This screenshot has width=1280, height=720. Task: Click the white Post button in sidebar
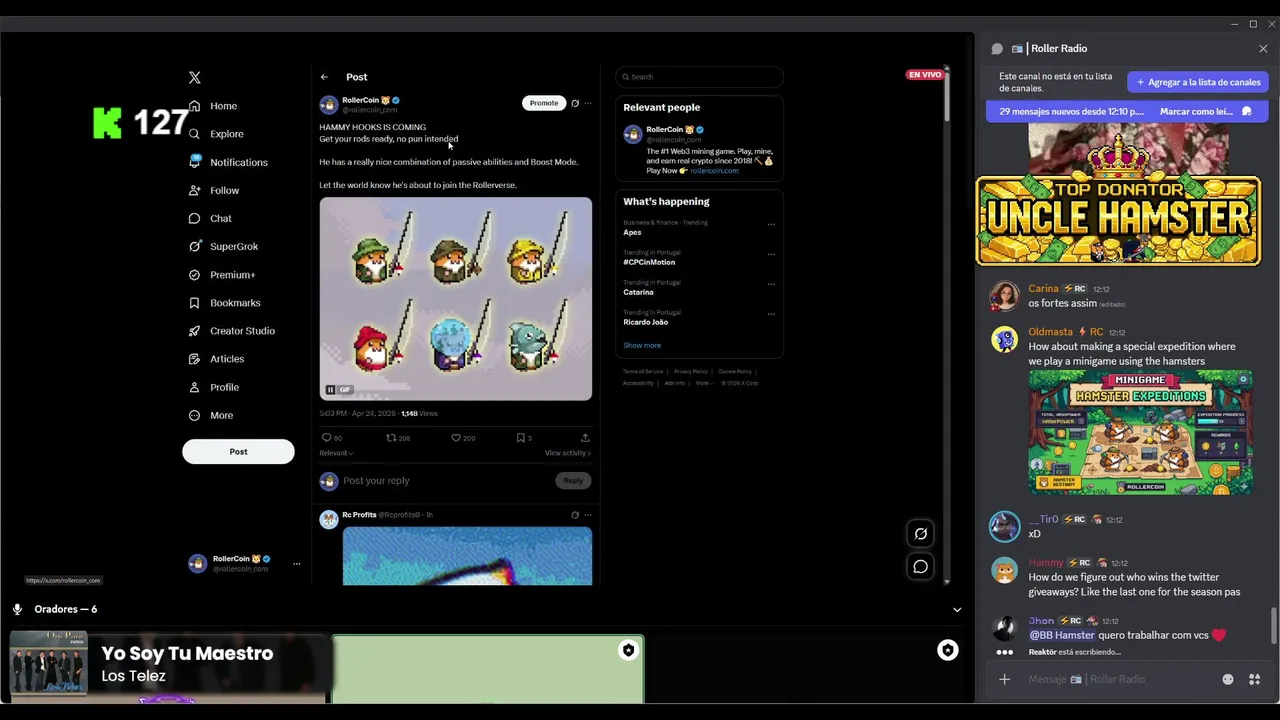[x=238, y=451]
